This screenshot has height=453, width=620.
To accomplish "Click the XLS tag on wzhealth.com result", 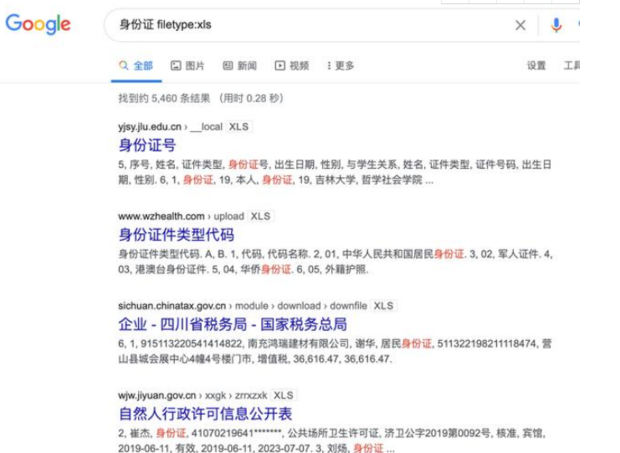I will click(261, 216).
